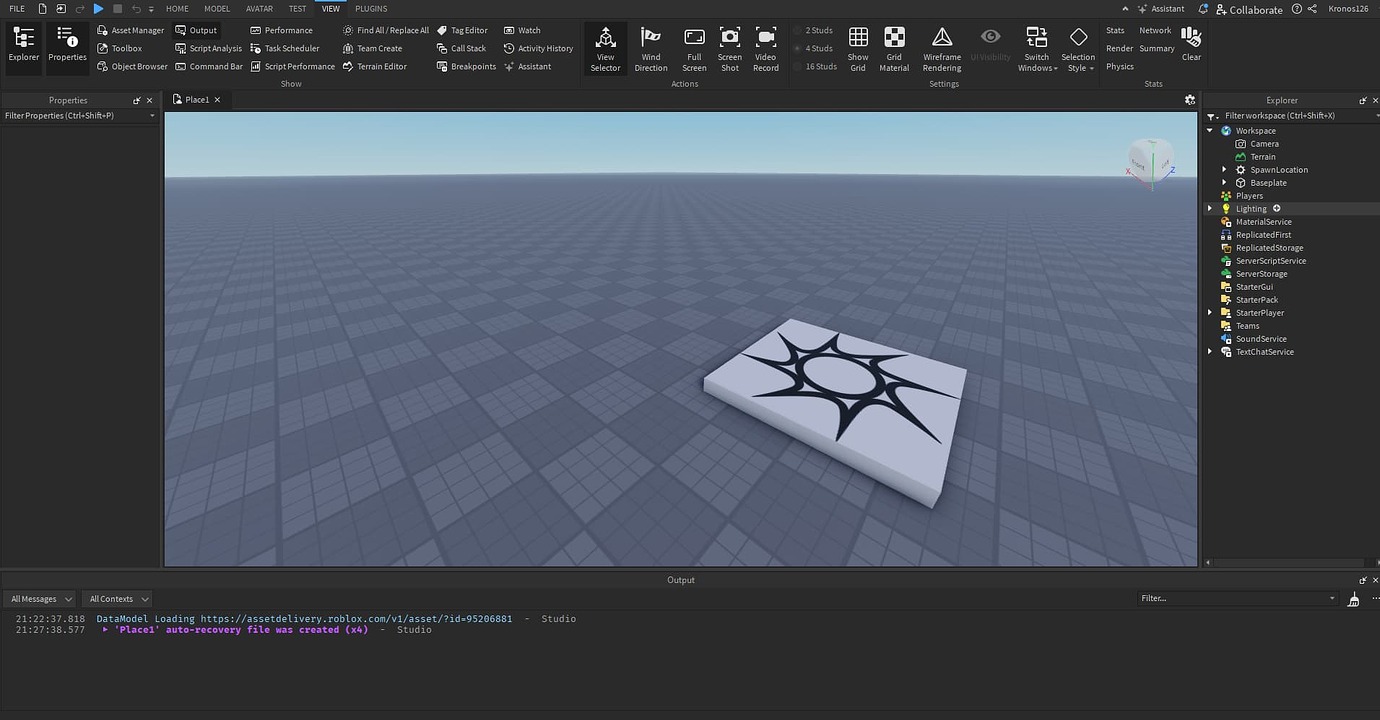Open the All Messages dropdown
Image resolution: width=1380 pixels, height=720 pixels.
38,598
